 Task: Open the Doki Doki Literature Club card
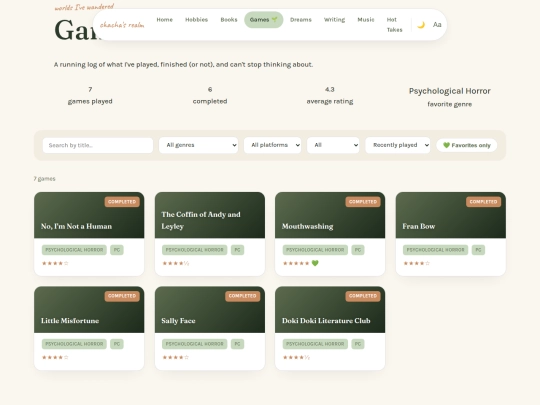[x=330, y=328]
